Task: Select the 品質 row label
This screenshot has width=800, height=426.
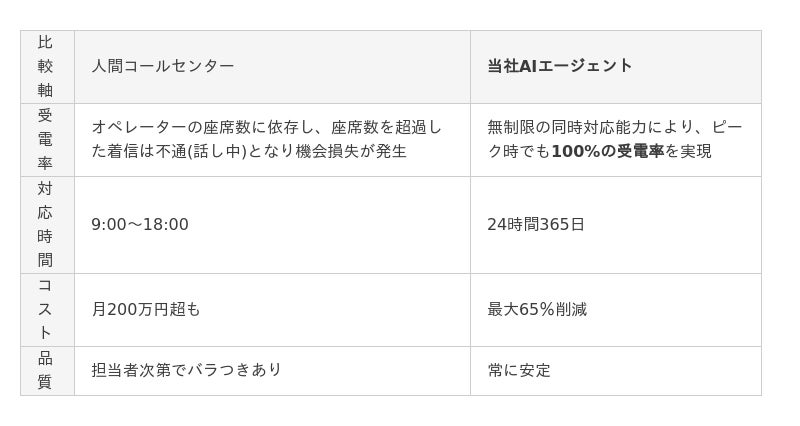Action: point(47,371)
